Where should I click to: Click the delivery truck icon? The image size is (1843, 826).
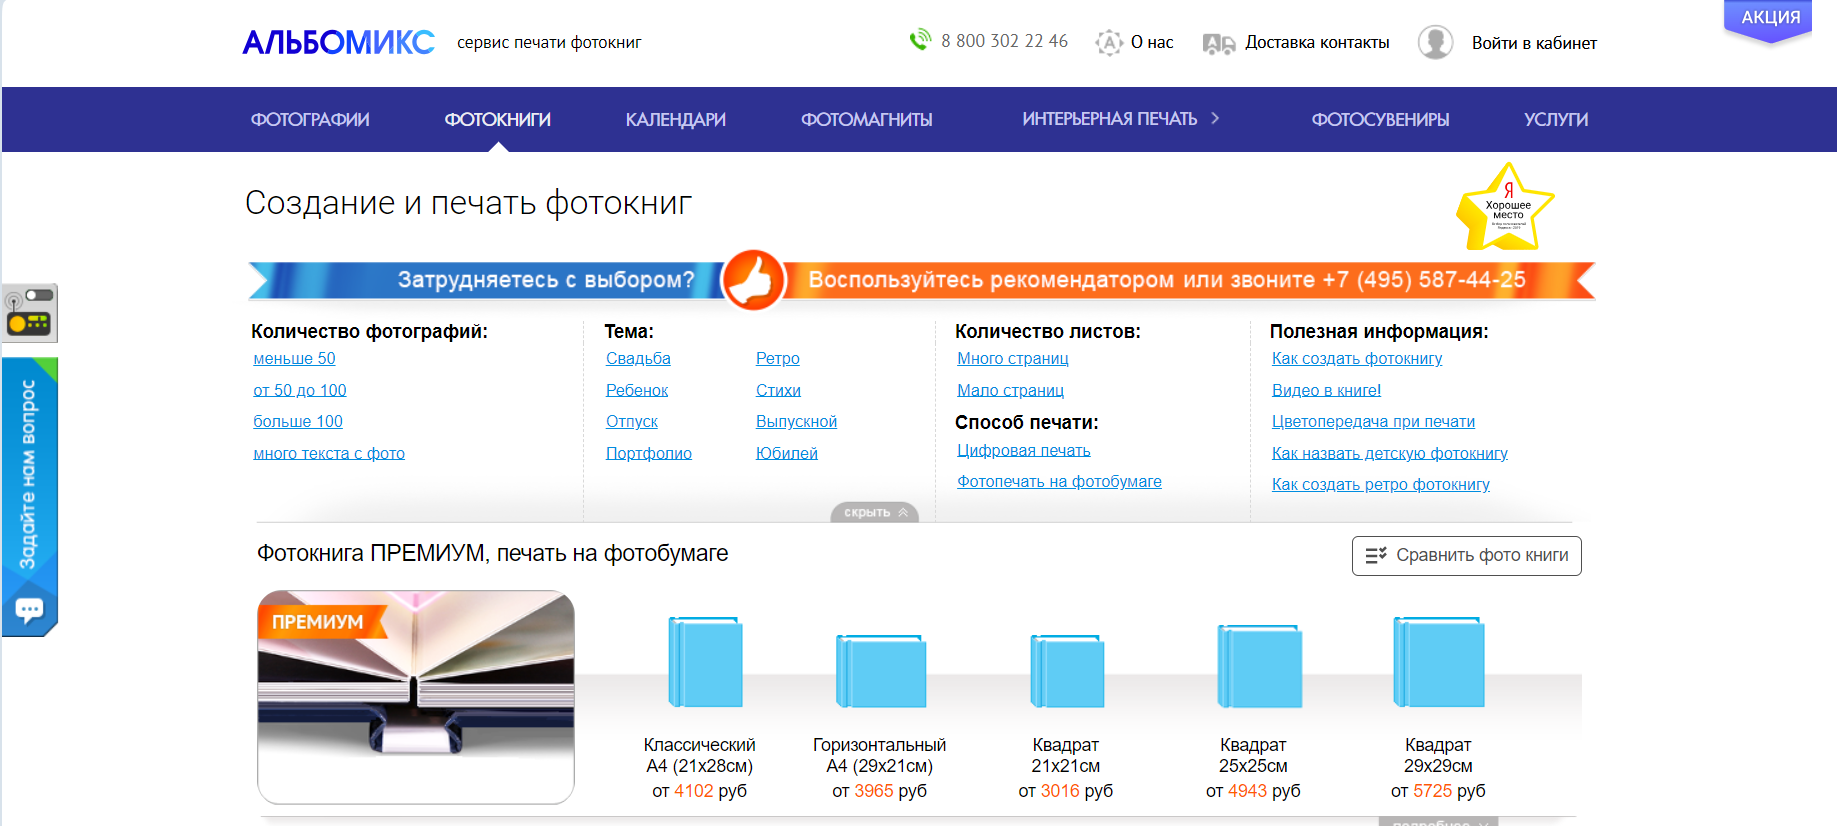pos(1218,43)
